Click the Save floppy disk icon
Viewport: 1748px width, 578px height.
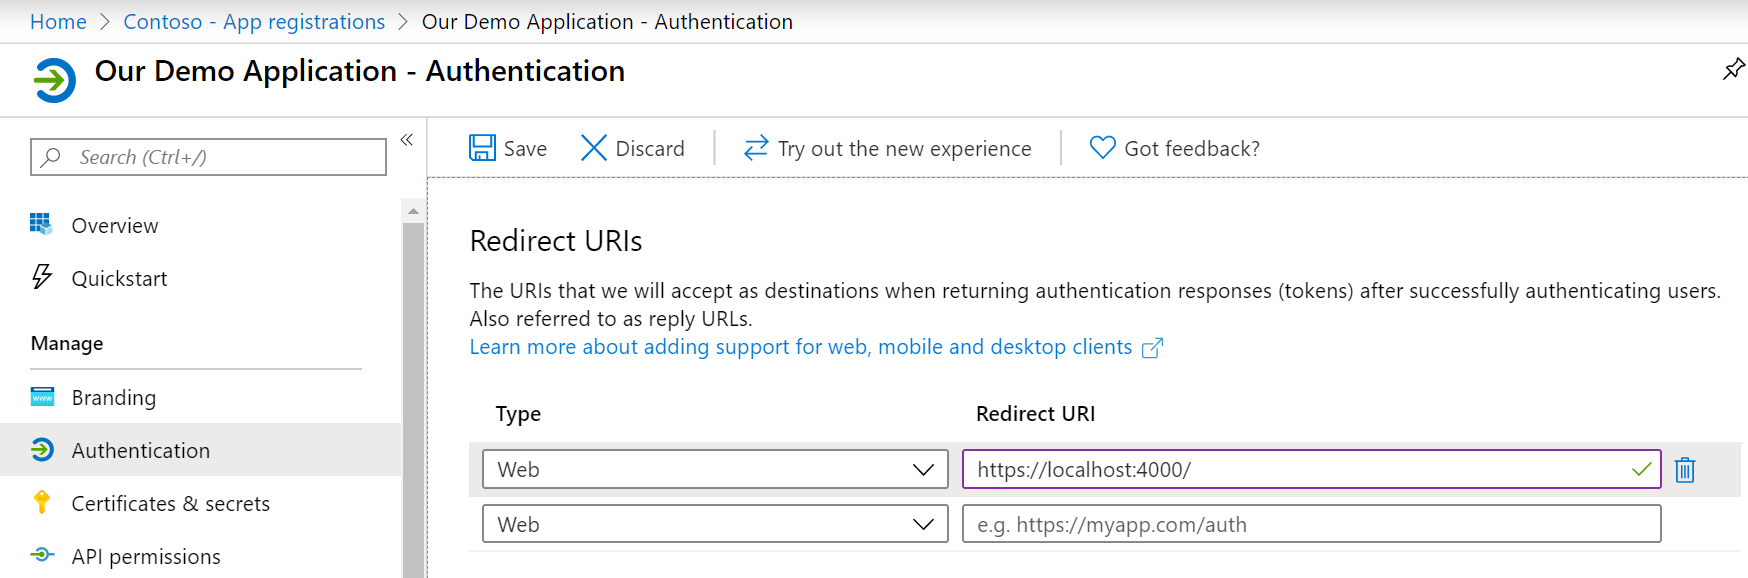(x=482, y=148)
